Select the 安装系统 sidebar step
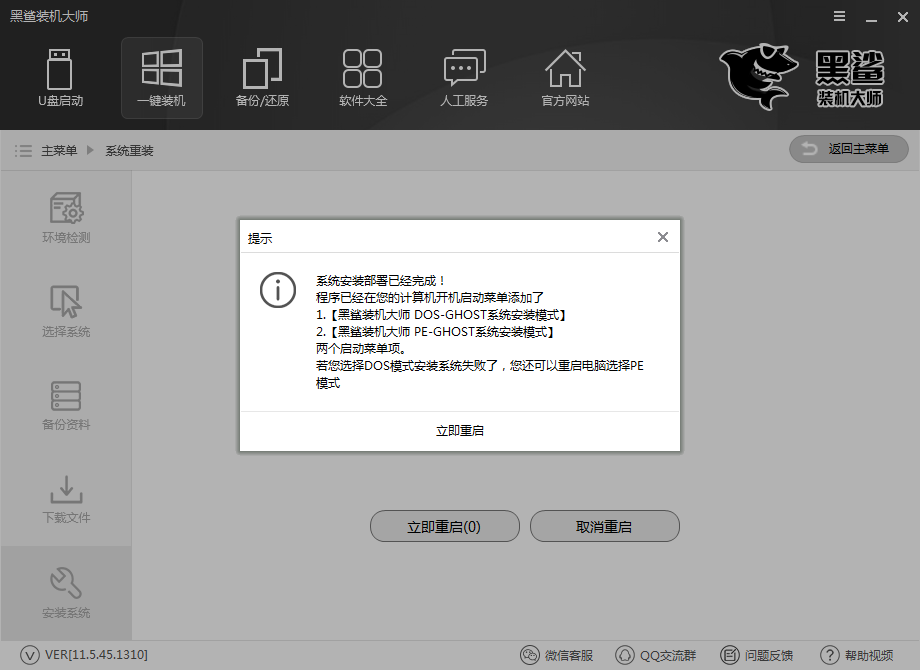Image resolution: width=920 pixels, height=670 pixels. [x=65, y=592]
